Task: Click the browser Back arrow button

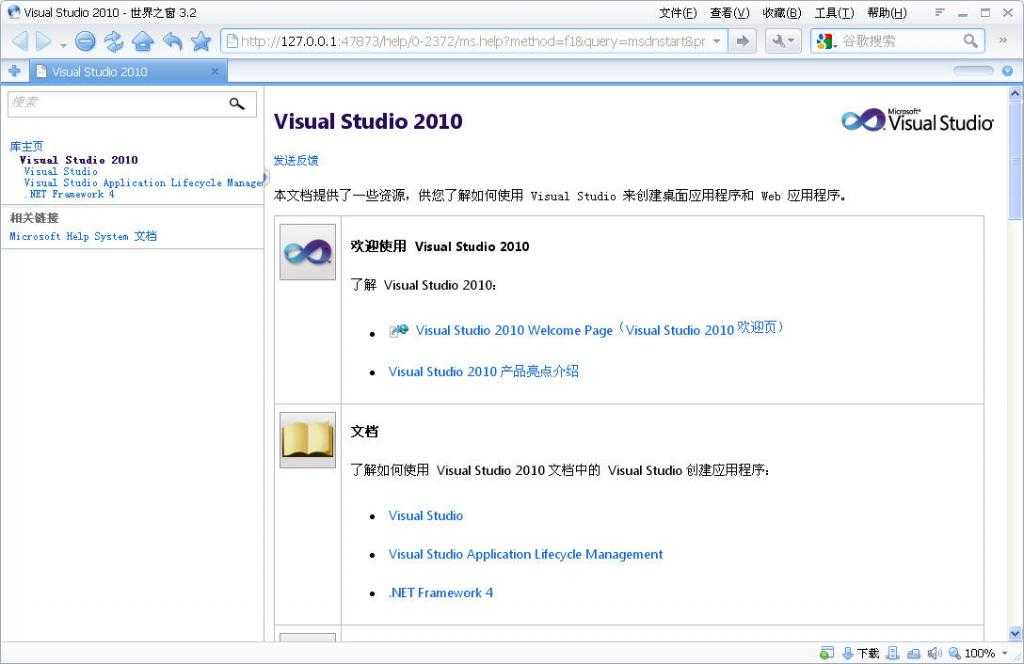Action: (x=21, y=41)
